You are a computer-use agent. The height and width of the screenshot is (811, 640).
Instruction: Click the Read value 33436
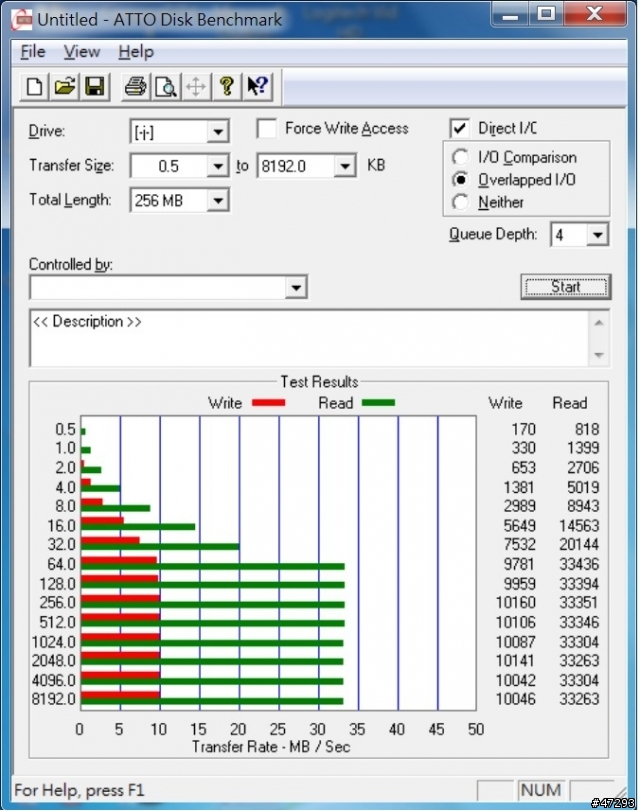579,564
